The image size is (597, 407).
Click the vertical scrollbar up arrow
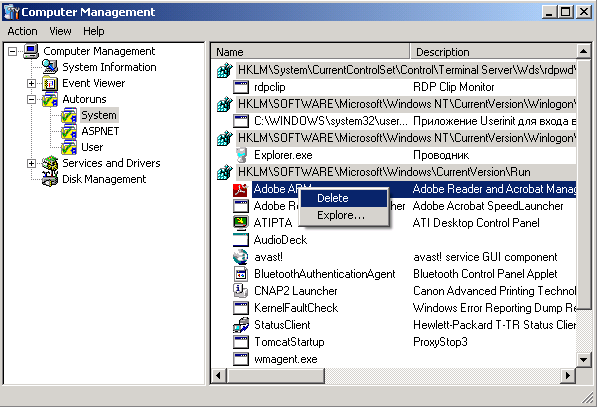click(x=584, y=51)
